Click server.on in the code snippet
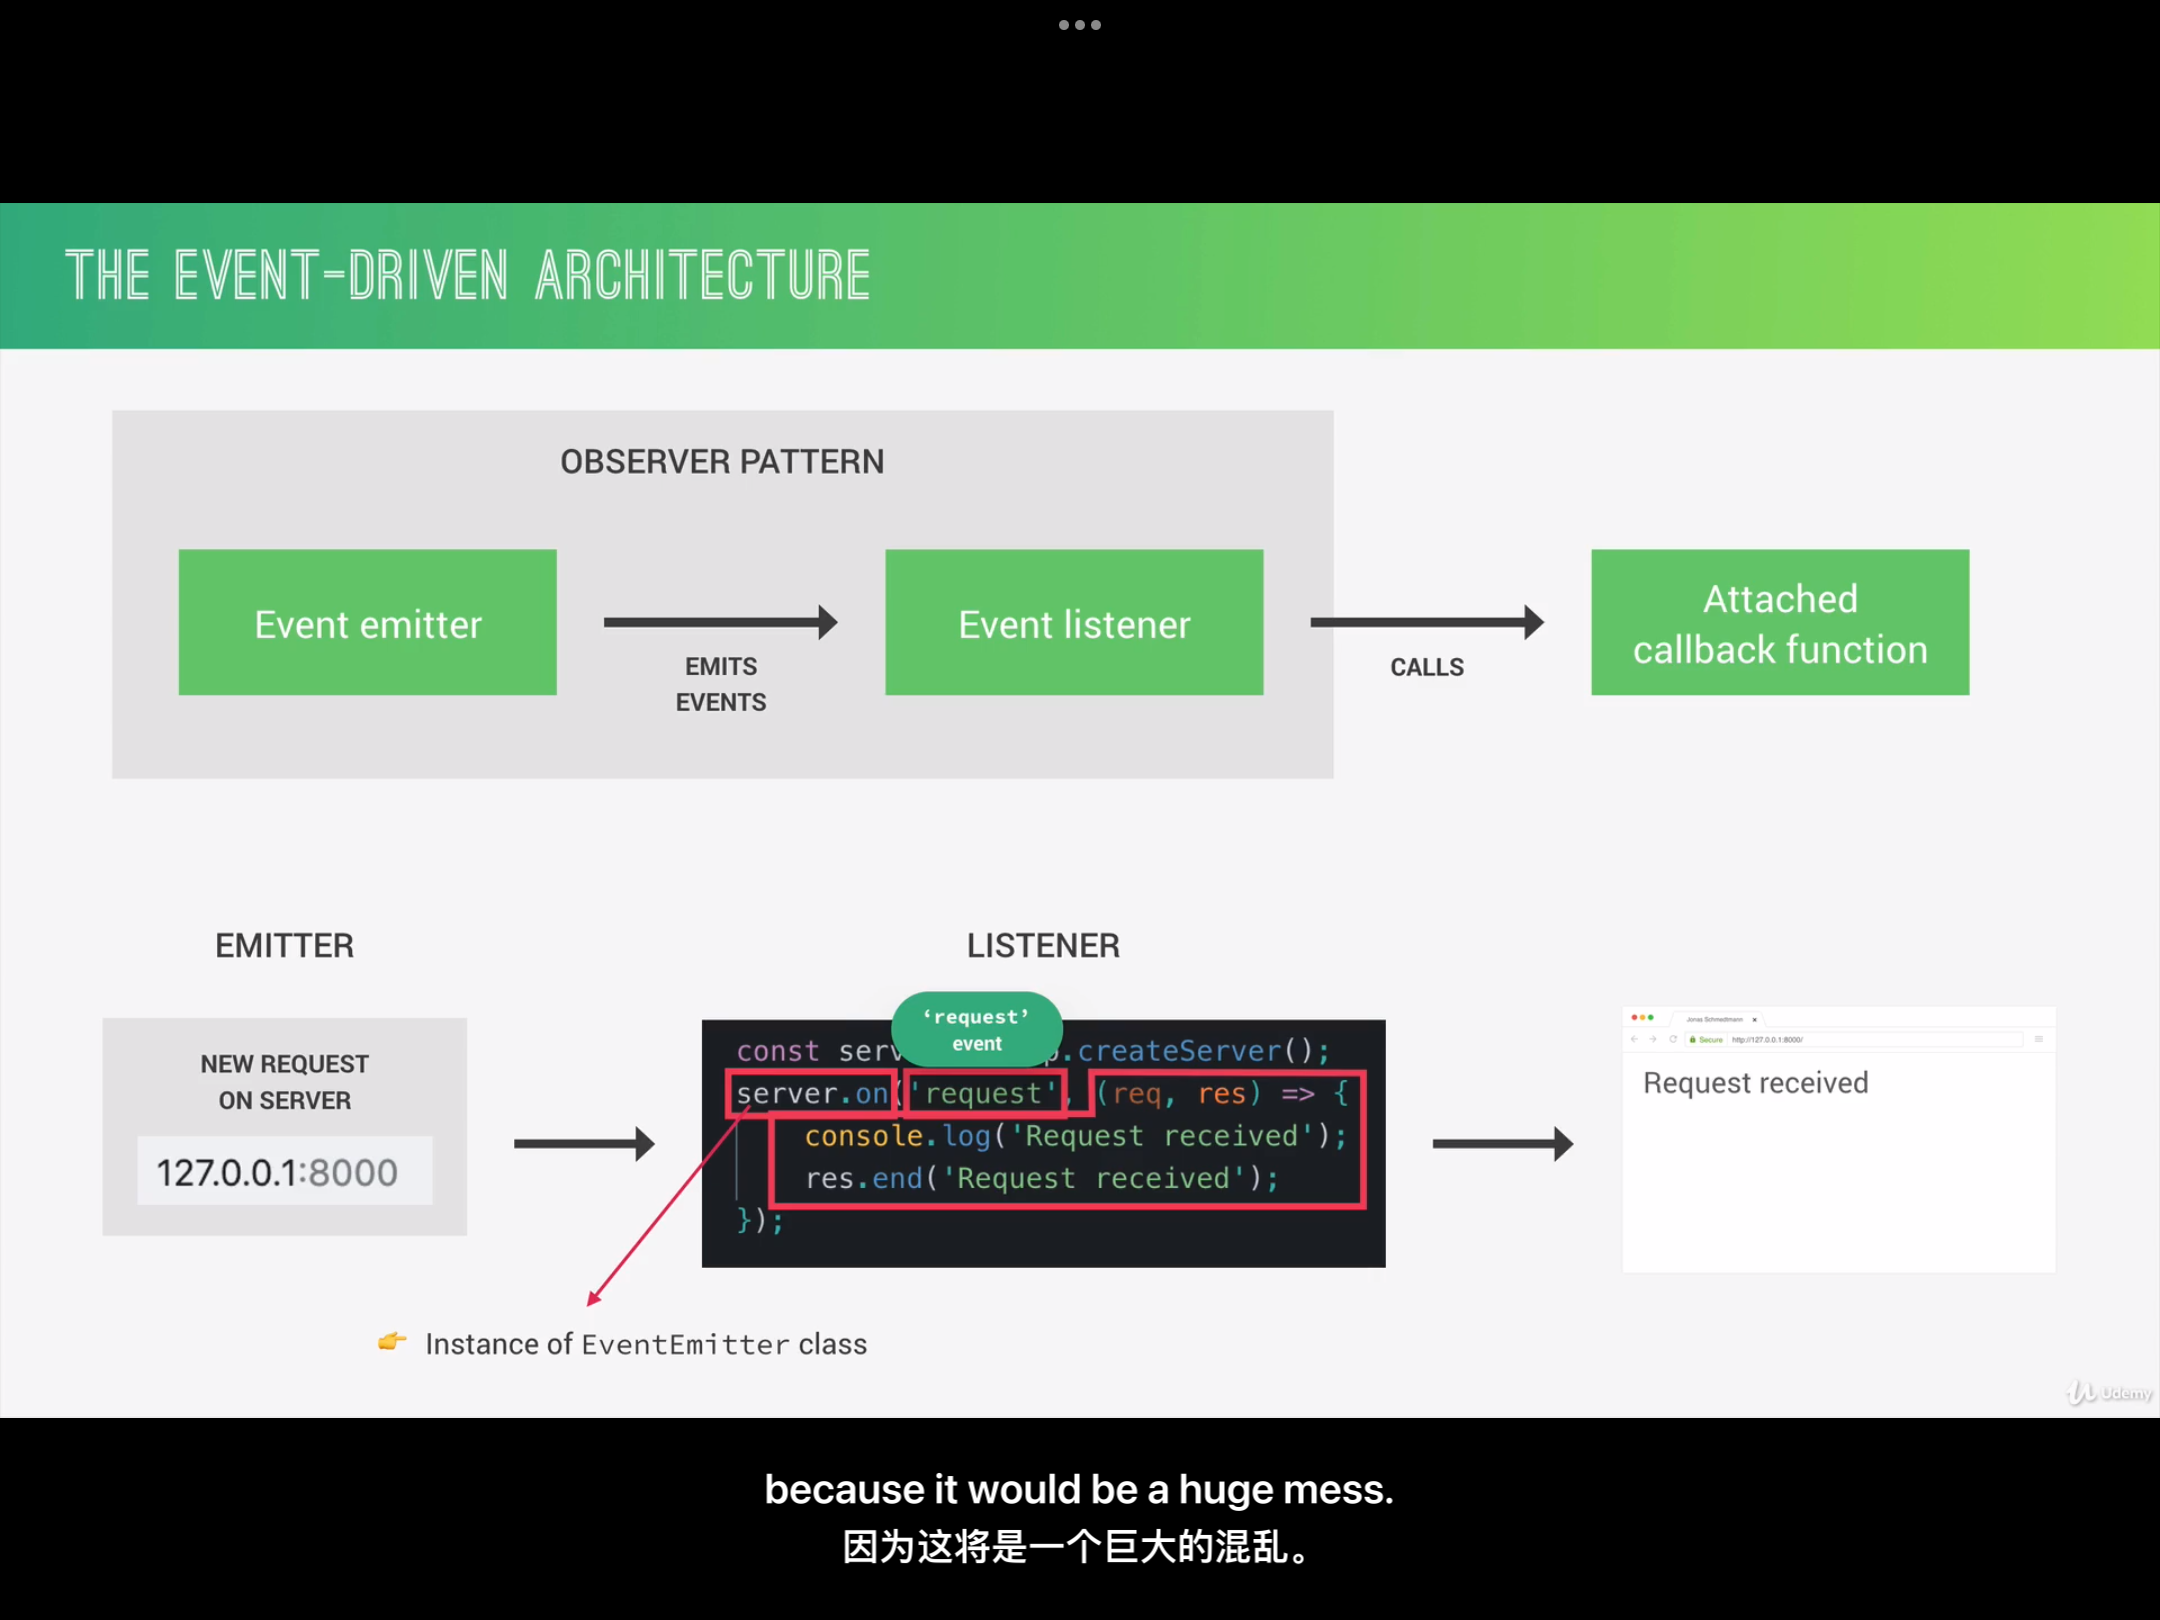The height and width of the screenshot is (1620, 2160). (x=812, y=1093)
